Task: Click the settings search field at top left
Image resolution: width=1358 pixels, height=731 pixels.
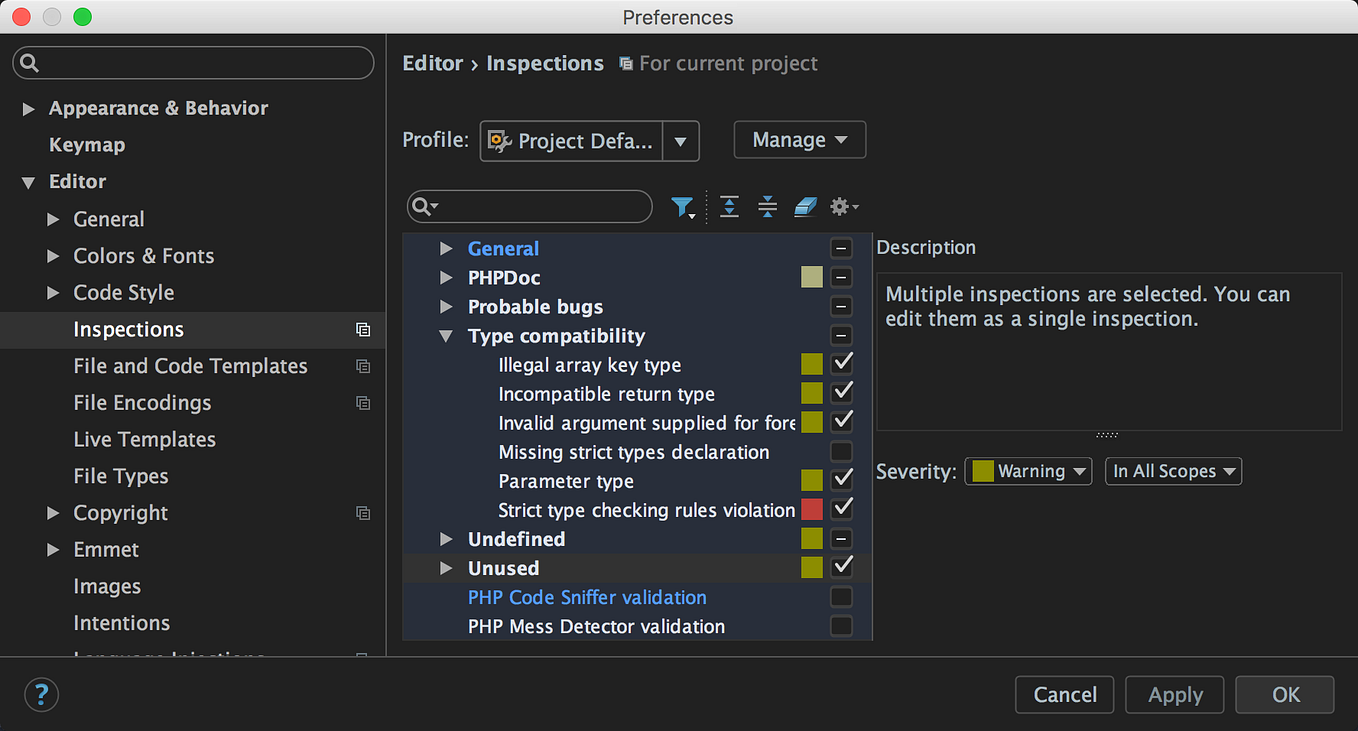Action: coord(192,62)
